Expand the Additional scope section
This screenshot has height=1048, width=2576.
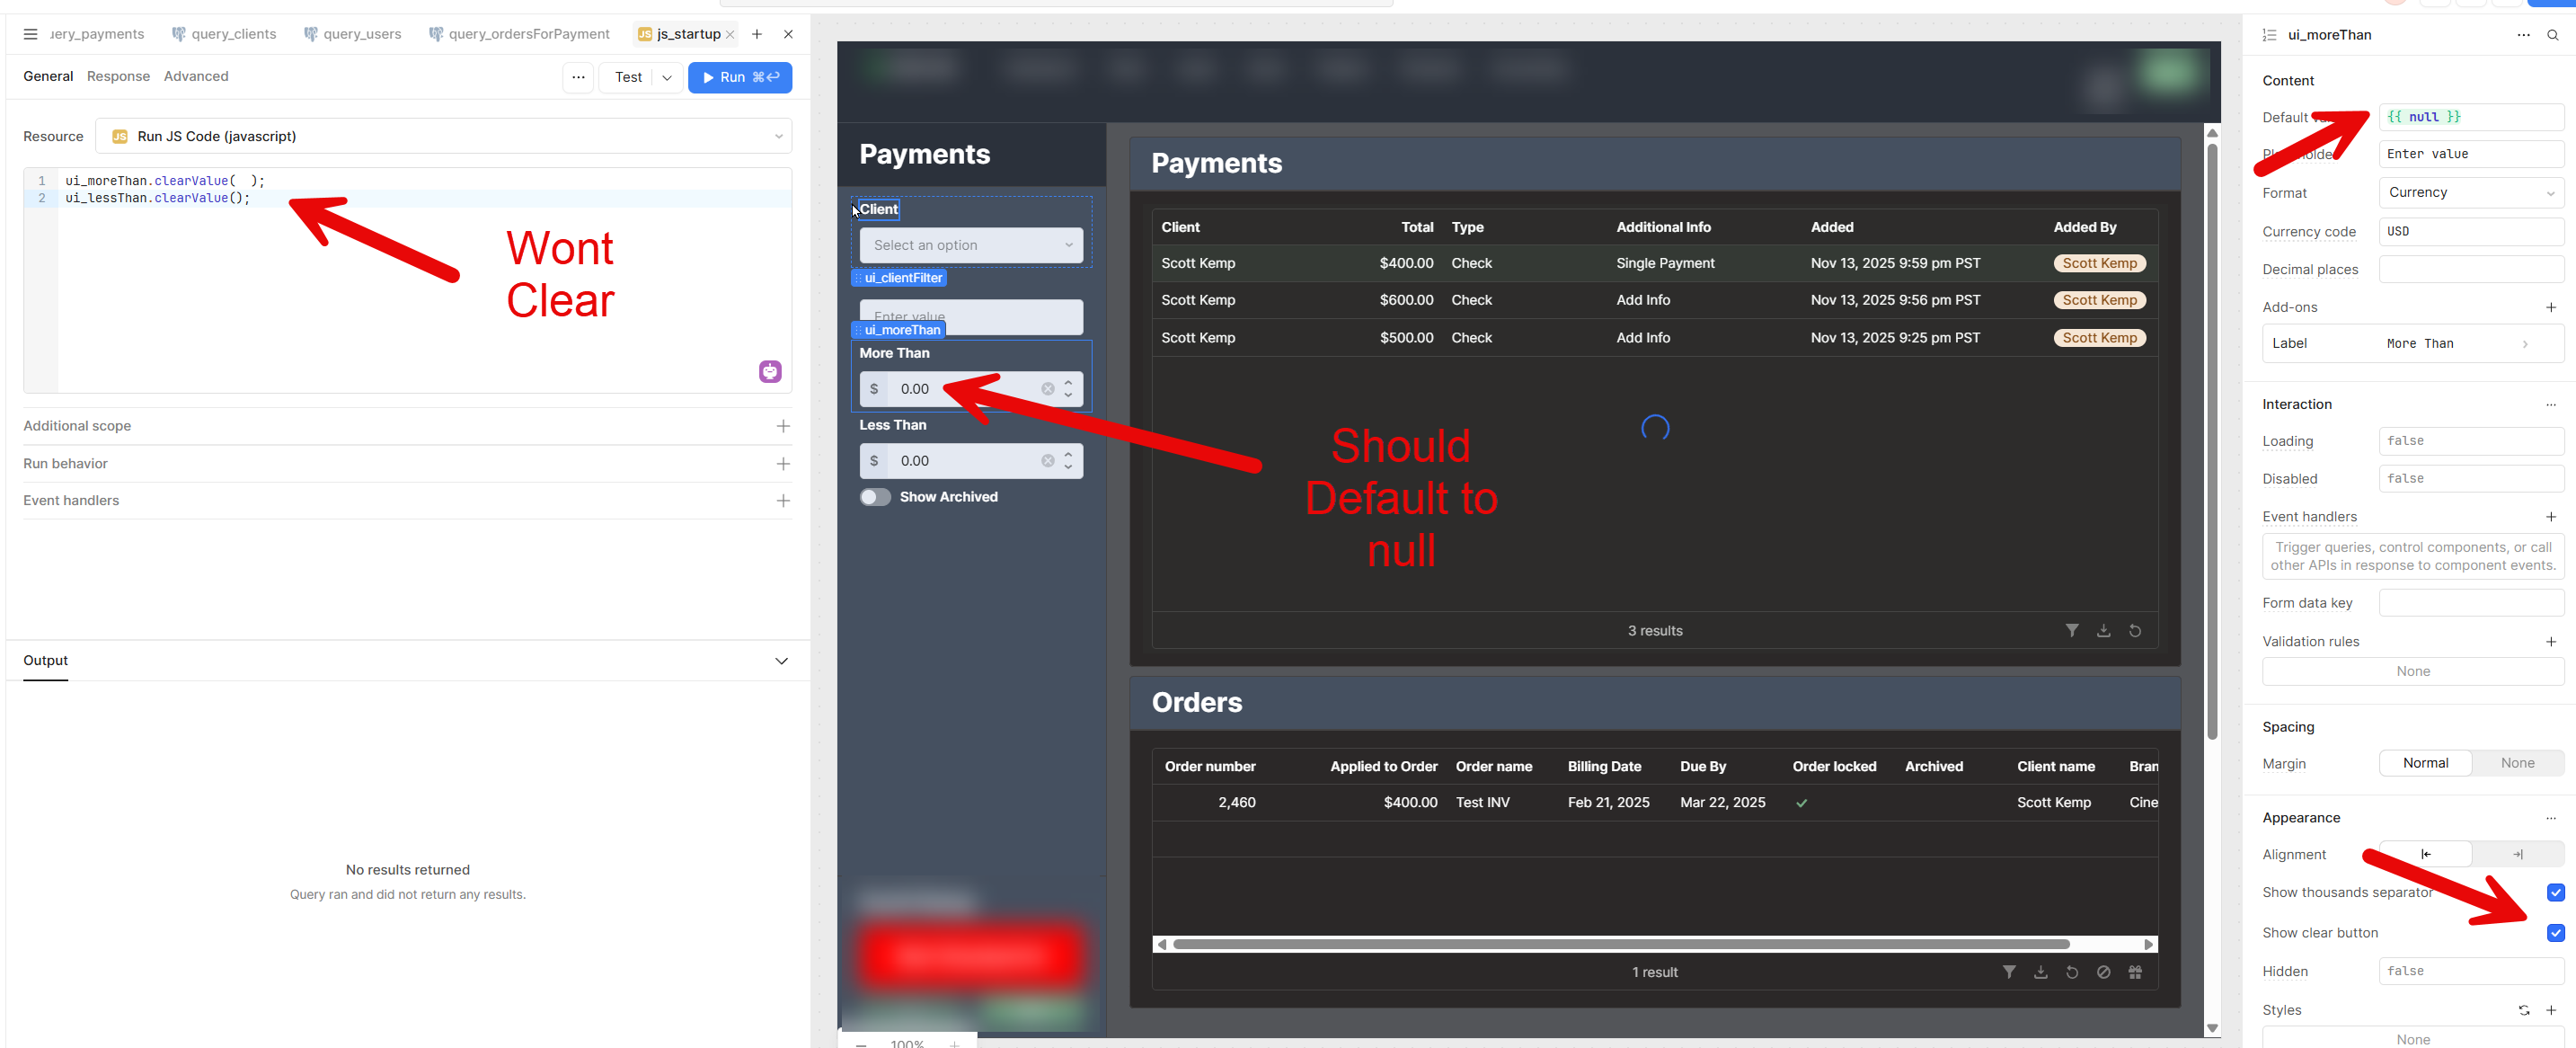[x=783, y=426]
